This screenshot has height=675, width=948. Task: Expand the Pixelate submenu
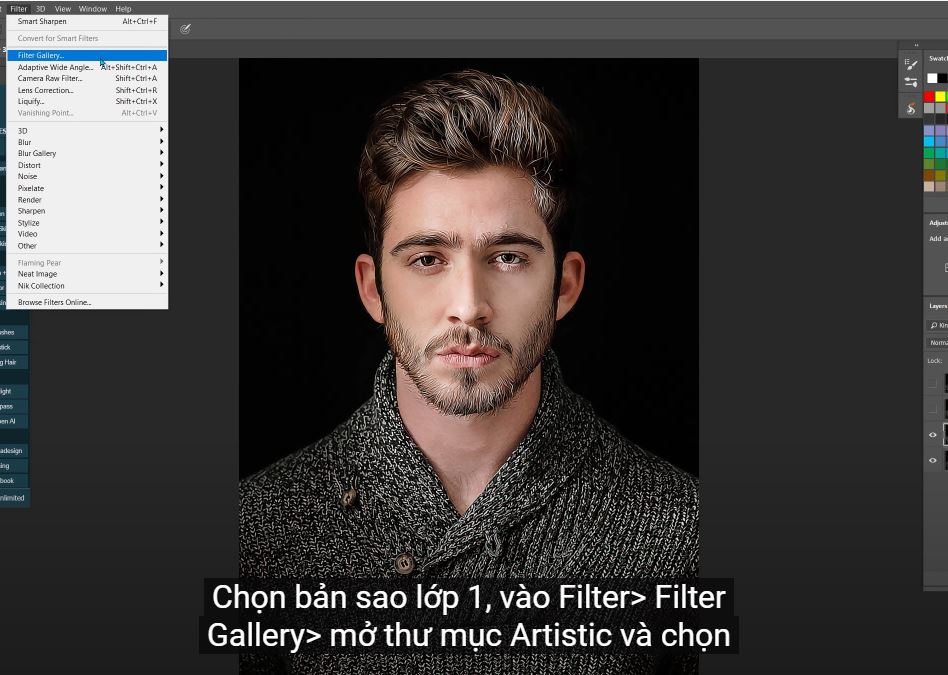tap(87, 188)
